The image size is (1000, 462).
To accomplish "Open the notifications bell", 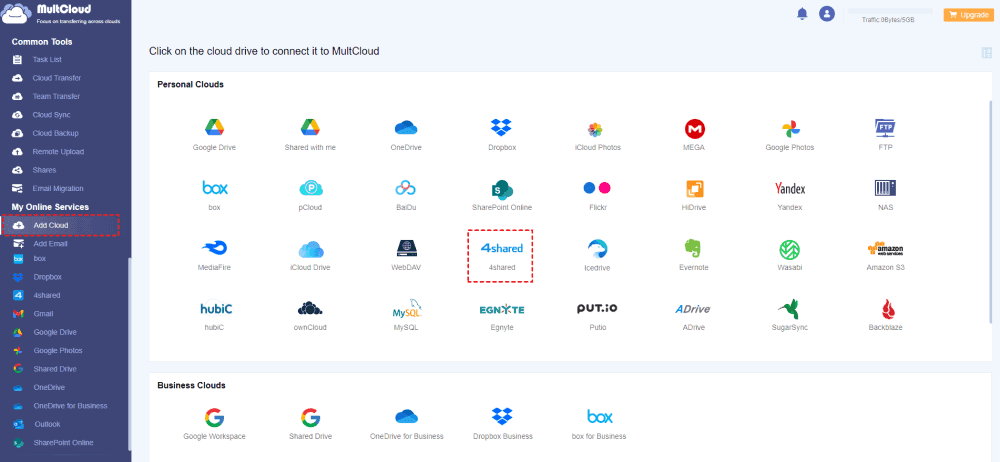I will pos(802,14).
